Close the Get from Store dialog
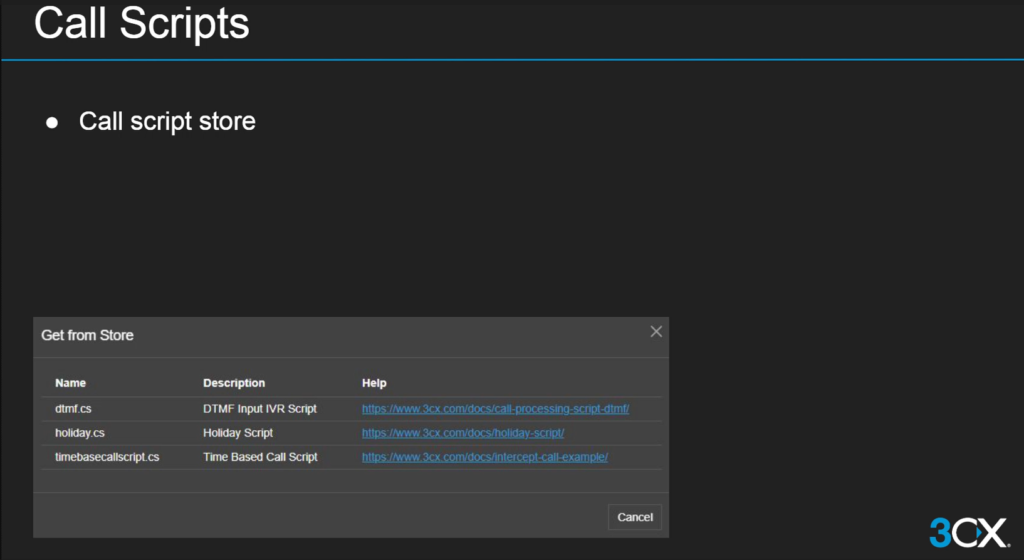 click(656, 332)
